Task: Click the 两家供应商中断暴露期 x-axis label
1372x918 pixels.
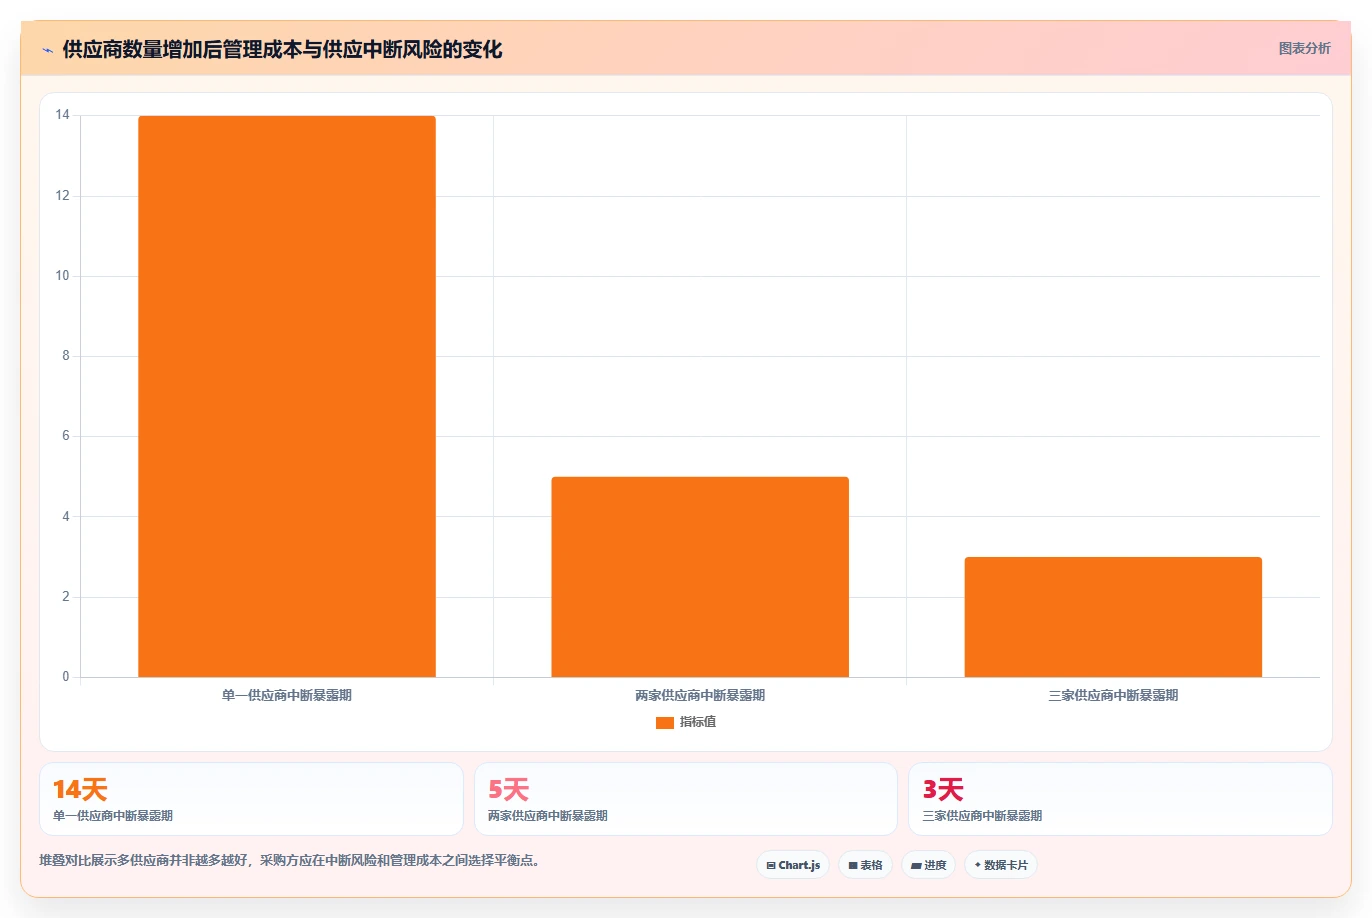Action: [700, 695]
